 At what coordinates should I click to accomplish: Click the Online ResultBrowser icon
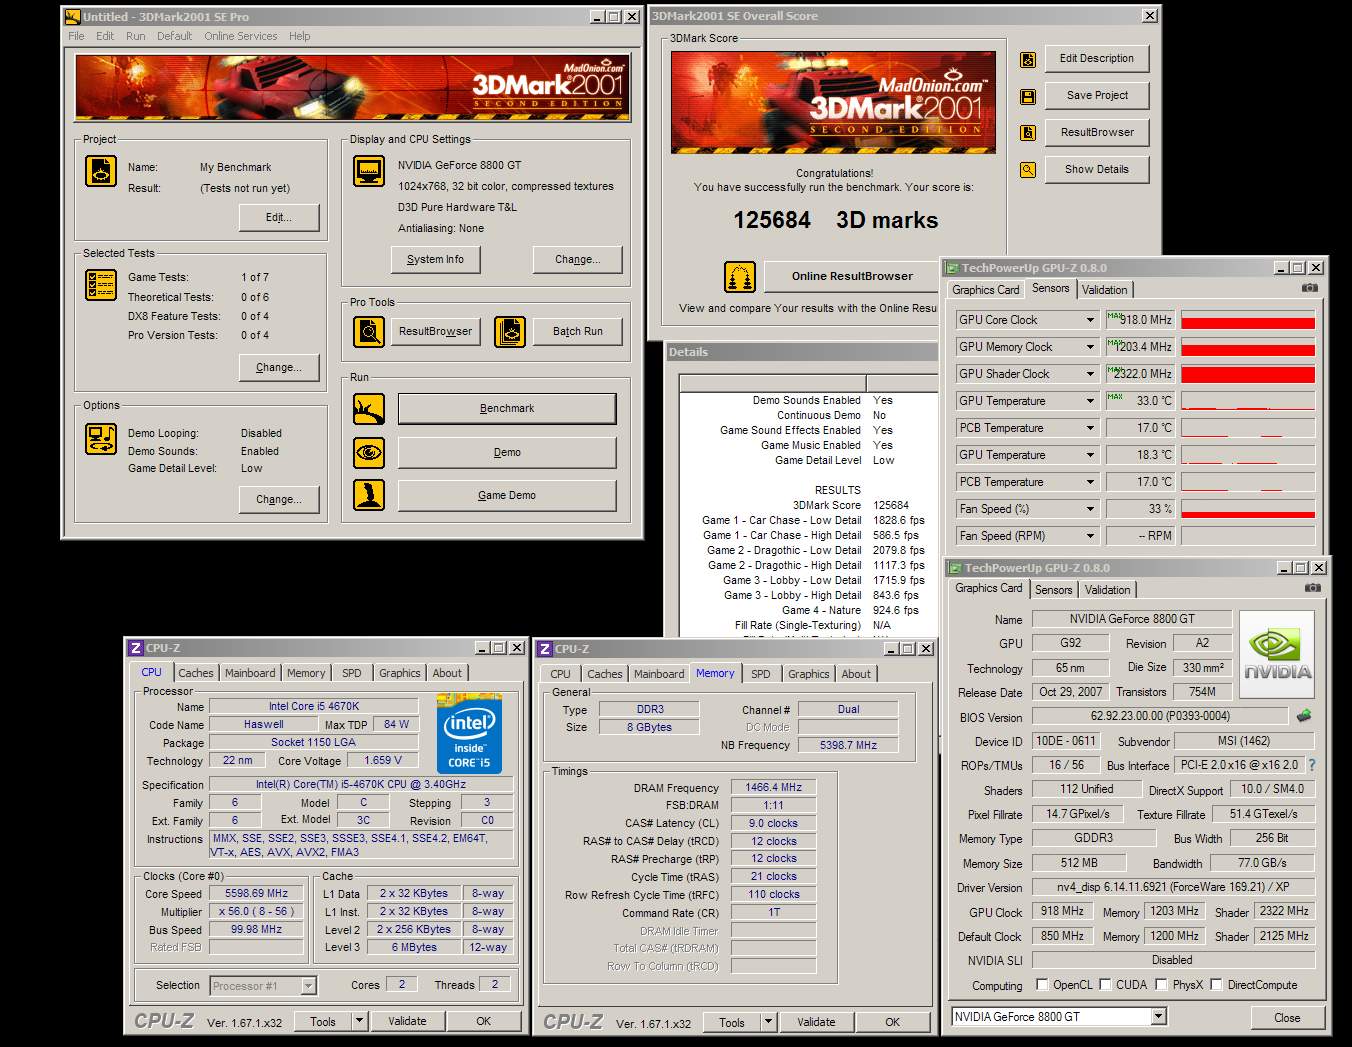[740, 276]
